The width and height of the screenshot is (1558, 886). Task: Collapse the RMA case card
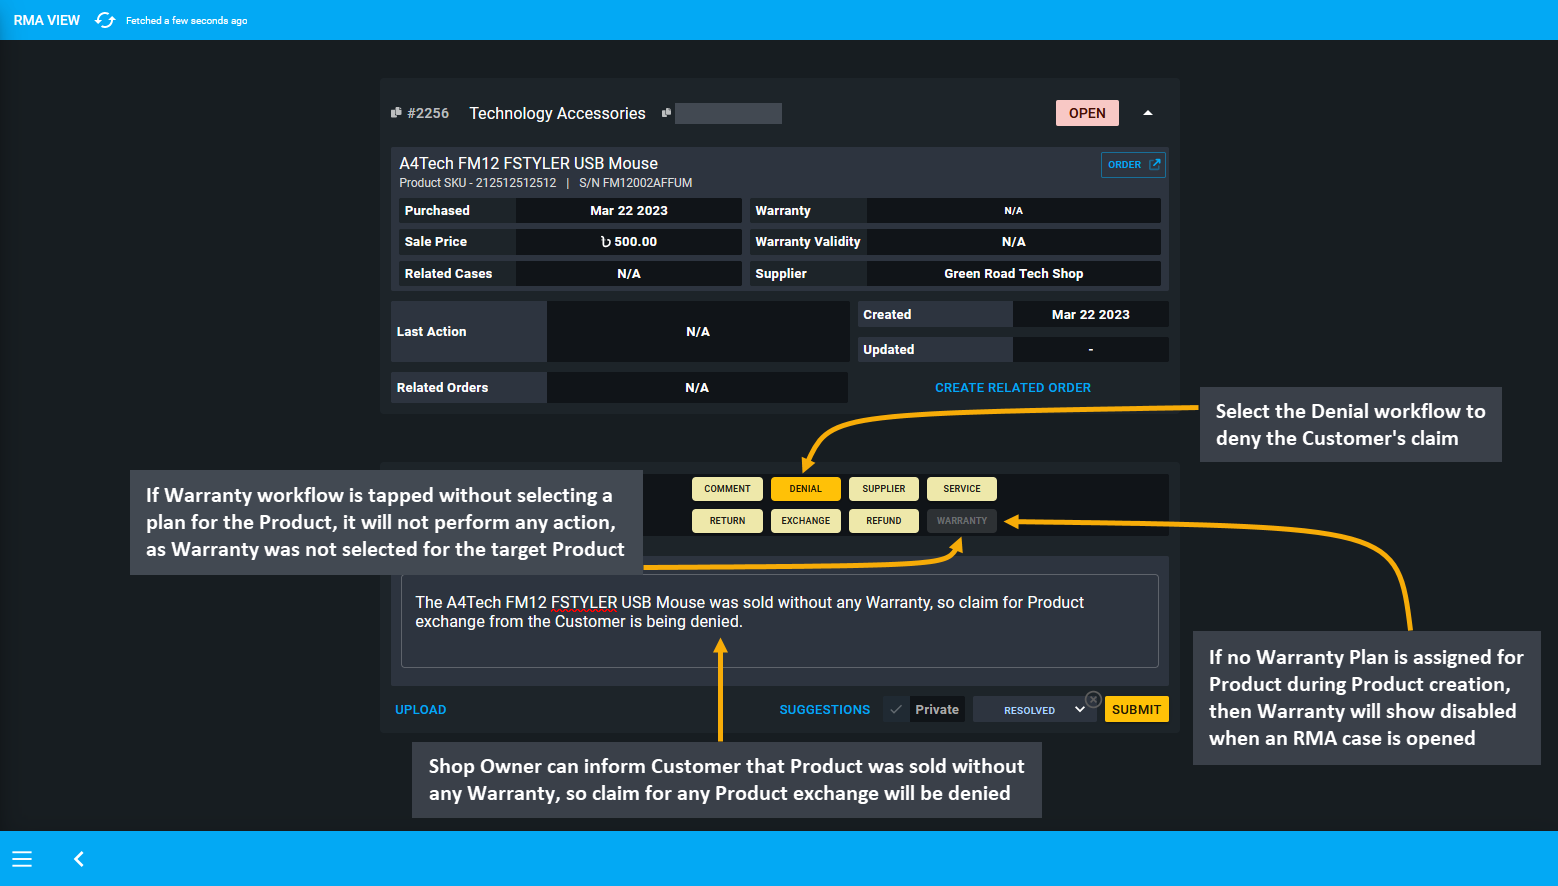[1148, 113]
